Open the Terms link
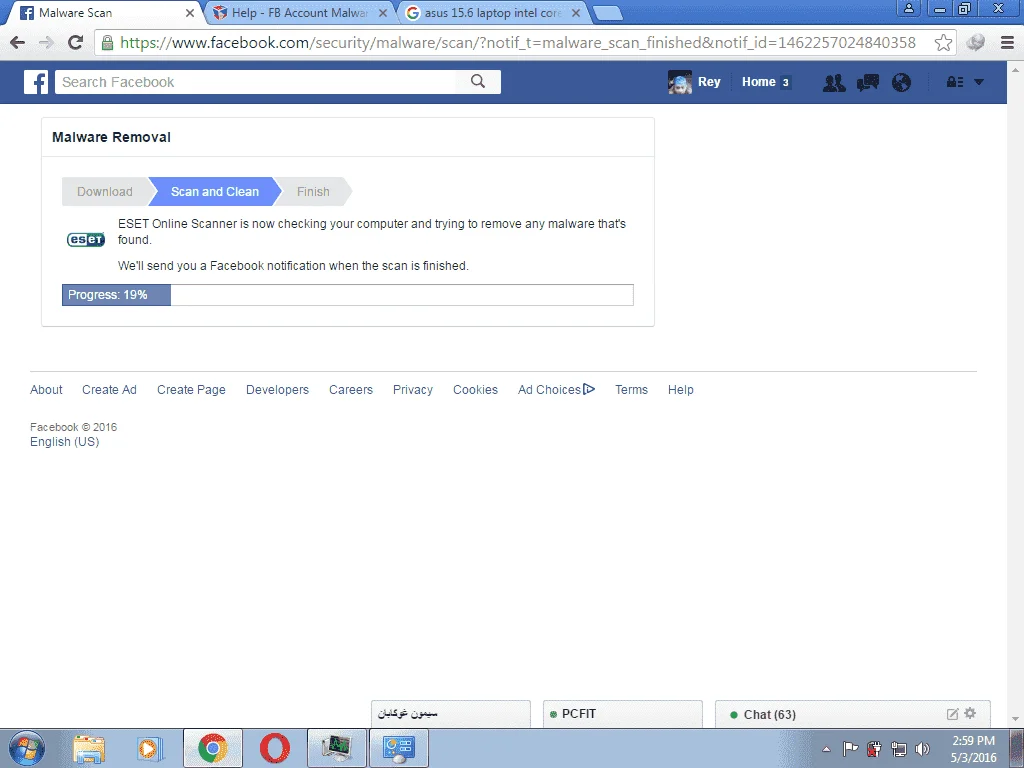The width and height of the screenshot is (1024, 768). pos(632,390)
